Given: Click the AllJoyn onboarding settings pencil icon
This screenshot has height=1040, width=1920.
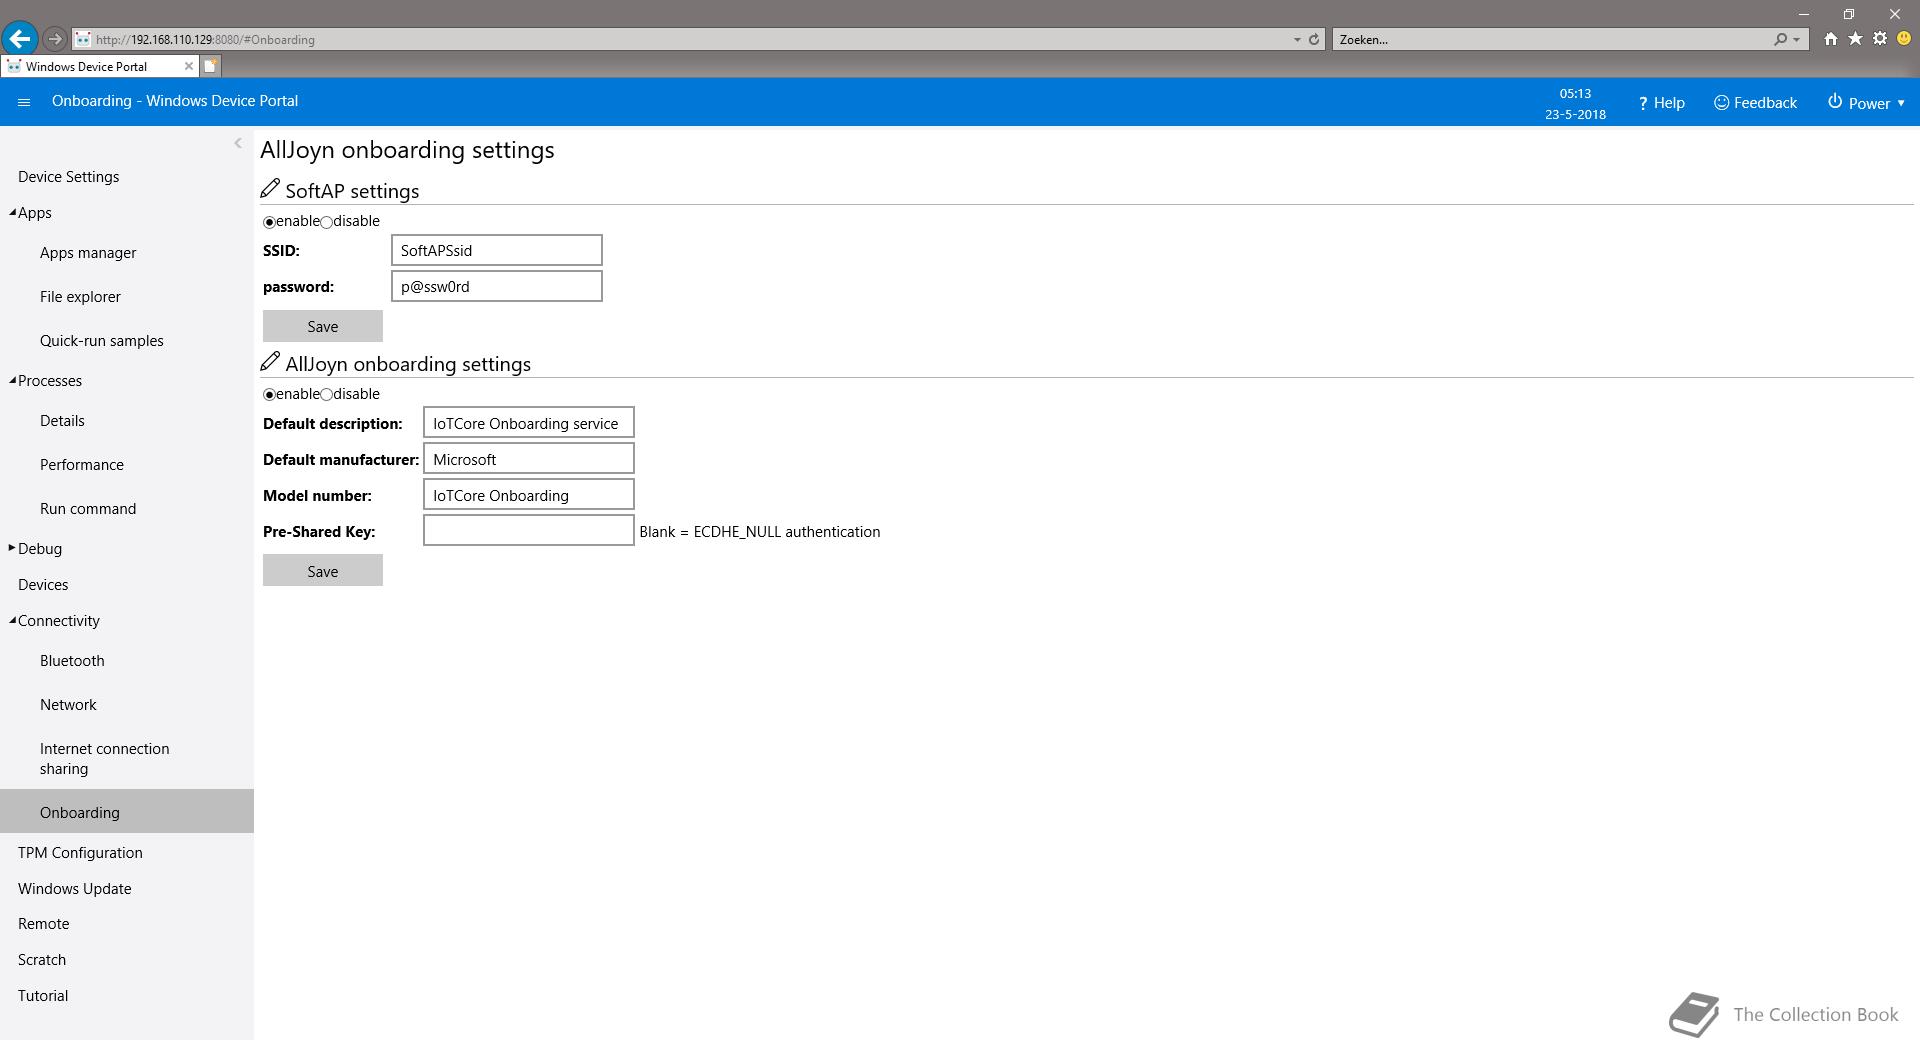Looking at the screenshot, I should (x=270, y=361).
